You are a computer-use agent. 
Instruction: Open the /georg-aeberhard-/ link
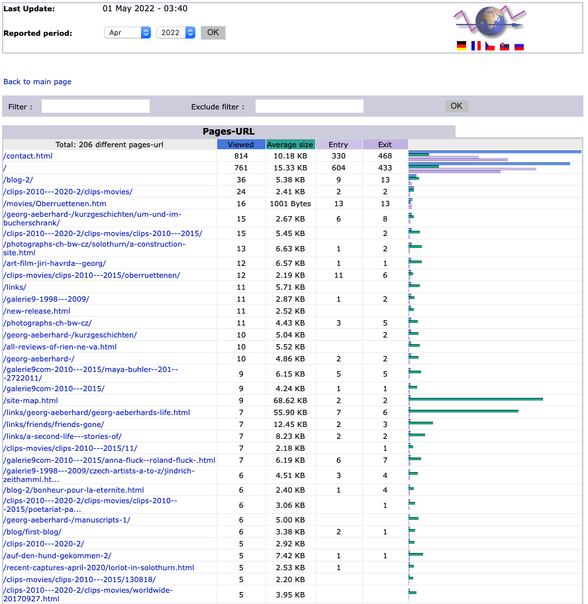[39, 359]
